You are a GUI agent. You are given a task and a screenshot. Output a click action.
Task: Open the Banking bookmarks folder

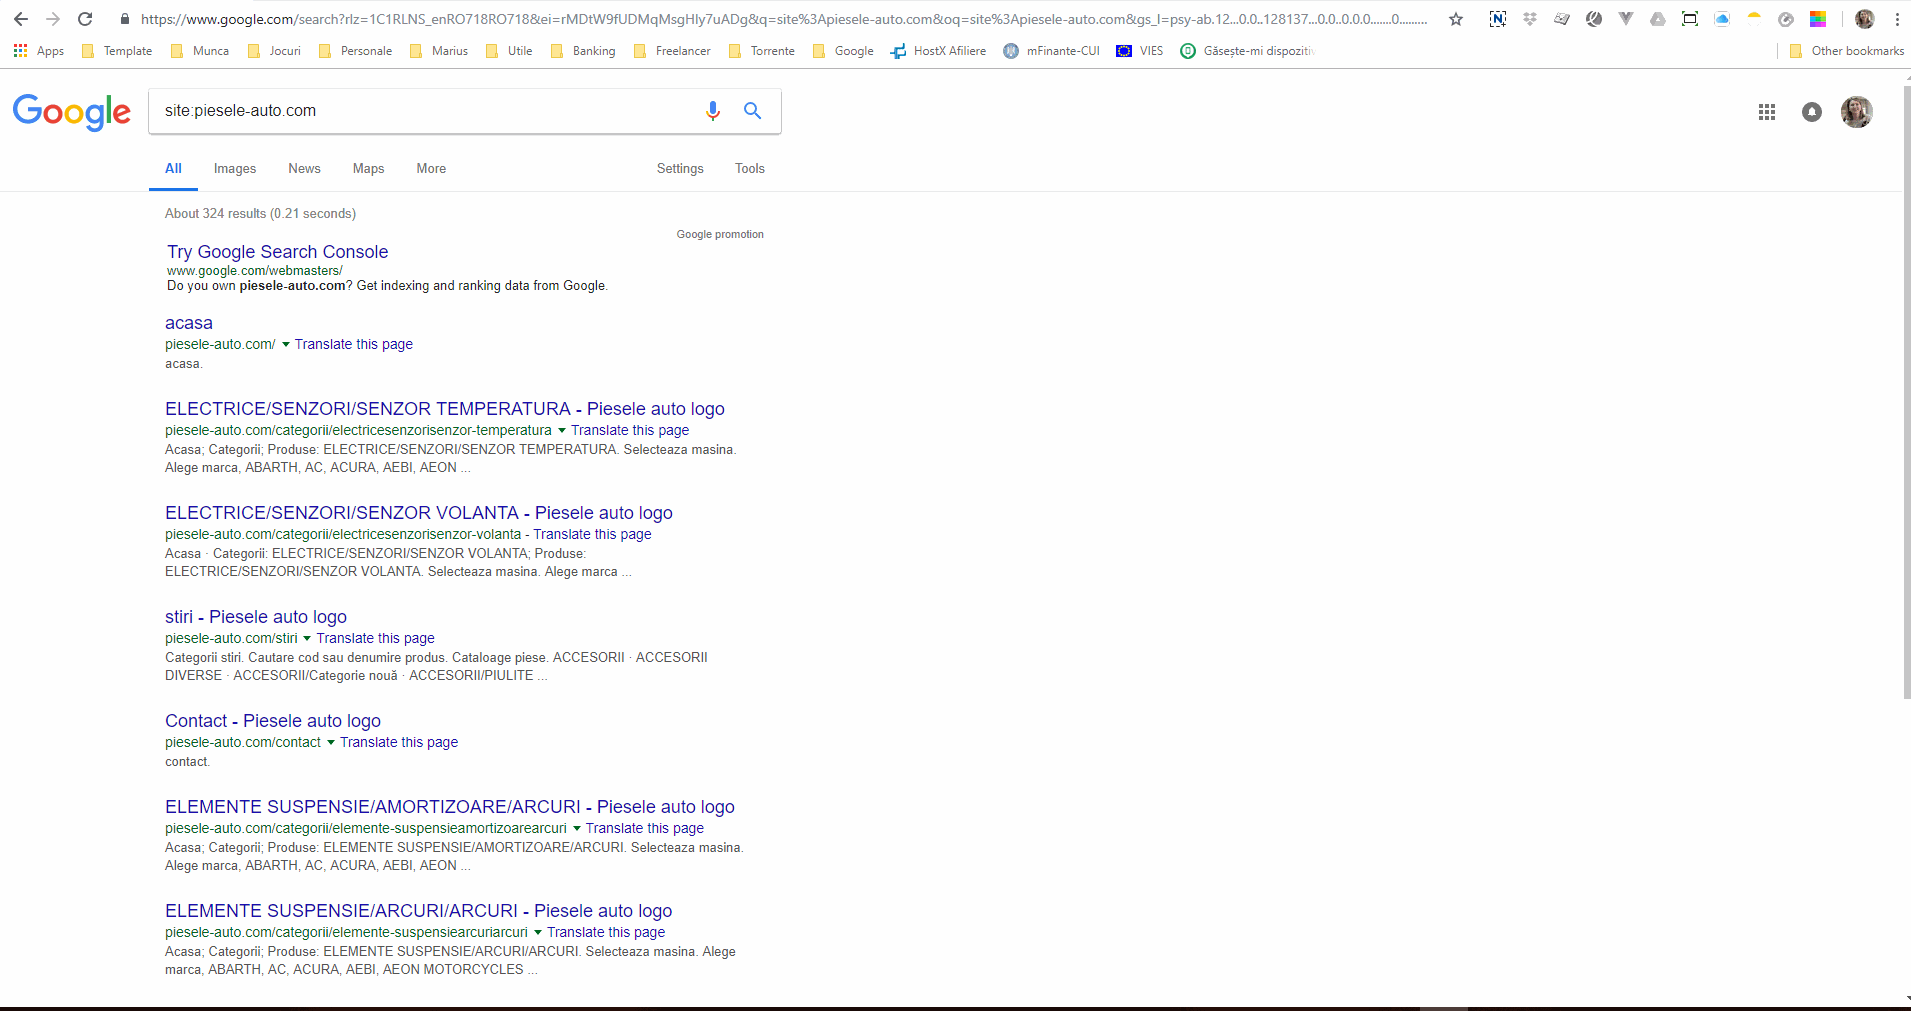(x=583, y=51)
